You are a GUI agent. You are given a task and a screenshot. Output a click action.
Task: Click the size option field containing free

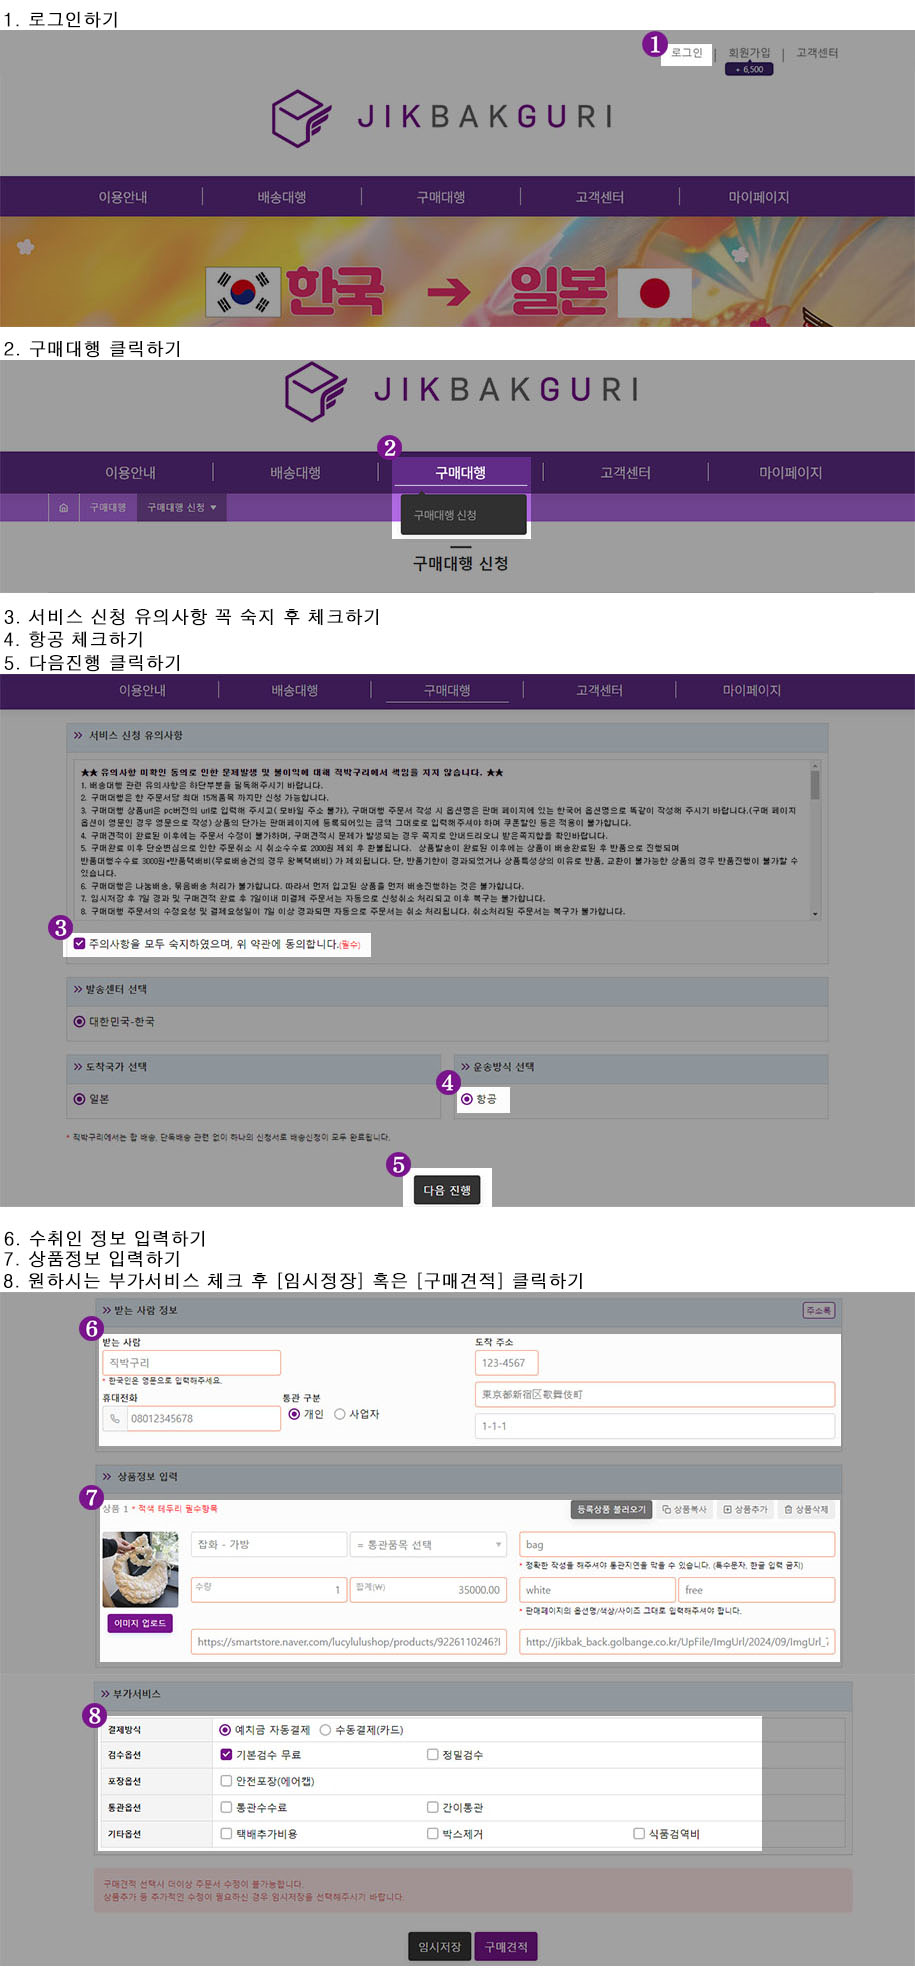tap(757, 1590)
